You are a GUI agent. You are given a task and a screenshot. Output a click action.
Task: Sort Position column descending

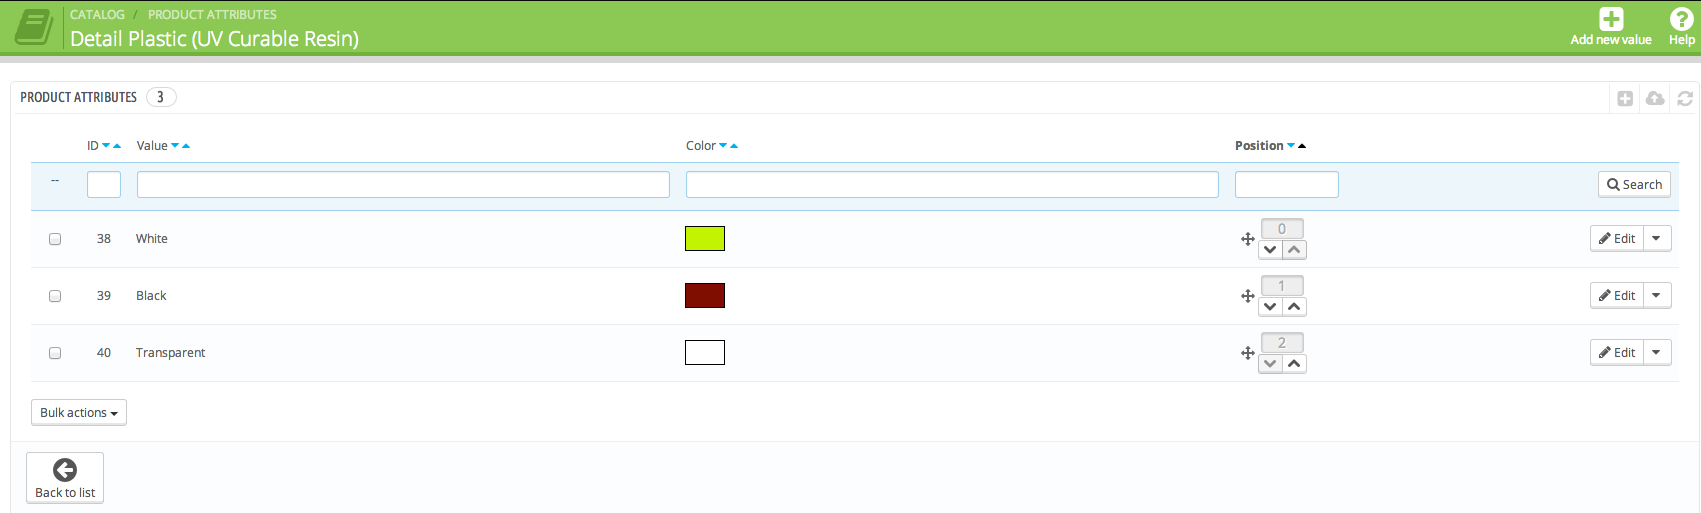(1291, 146)
